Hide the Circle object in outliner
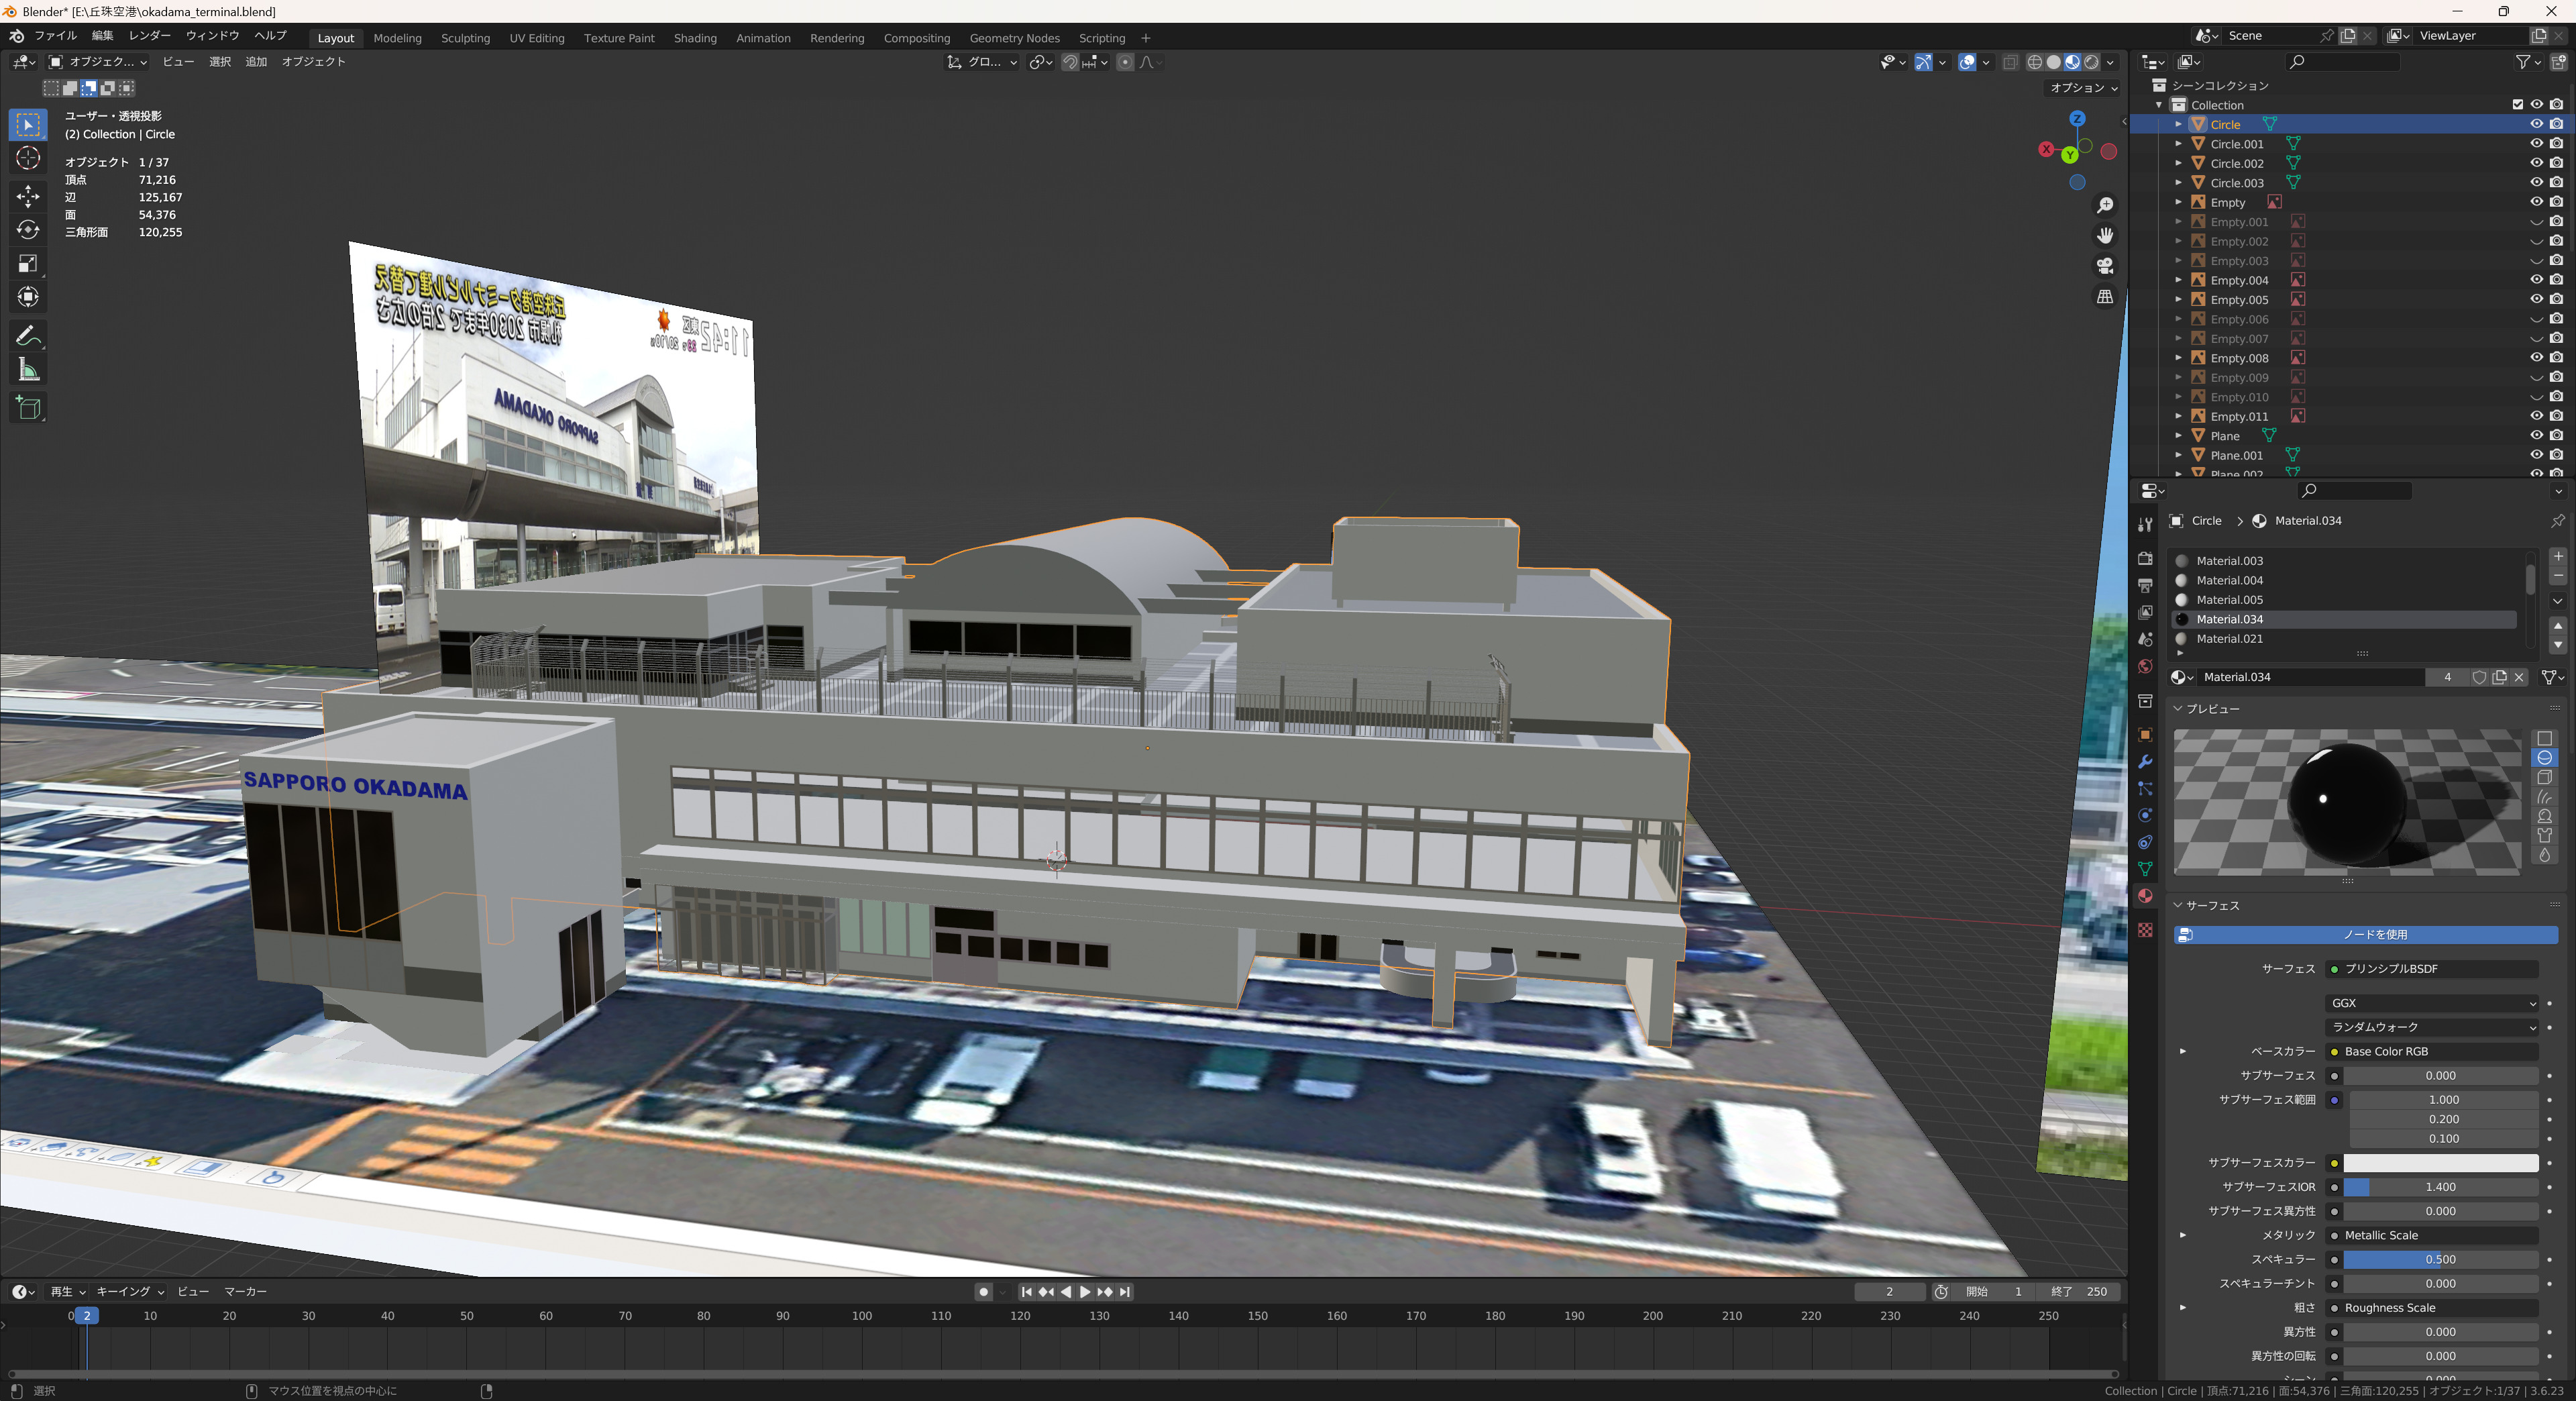 tap(2536, 124)
